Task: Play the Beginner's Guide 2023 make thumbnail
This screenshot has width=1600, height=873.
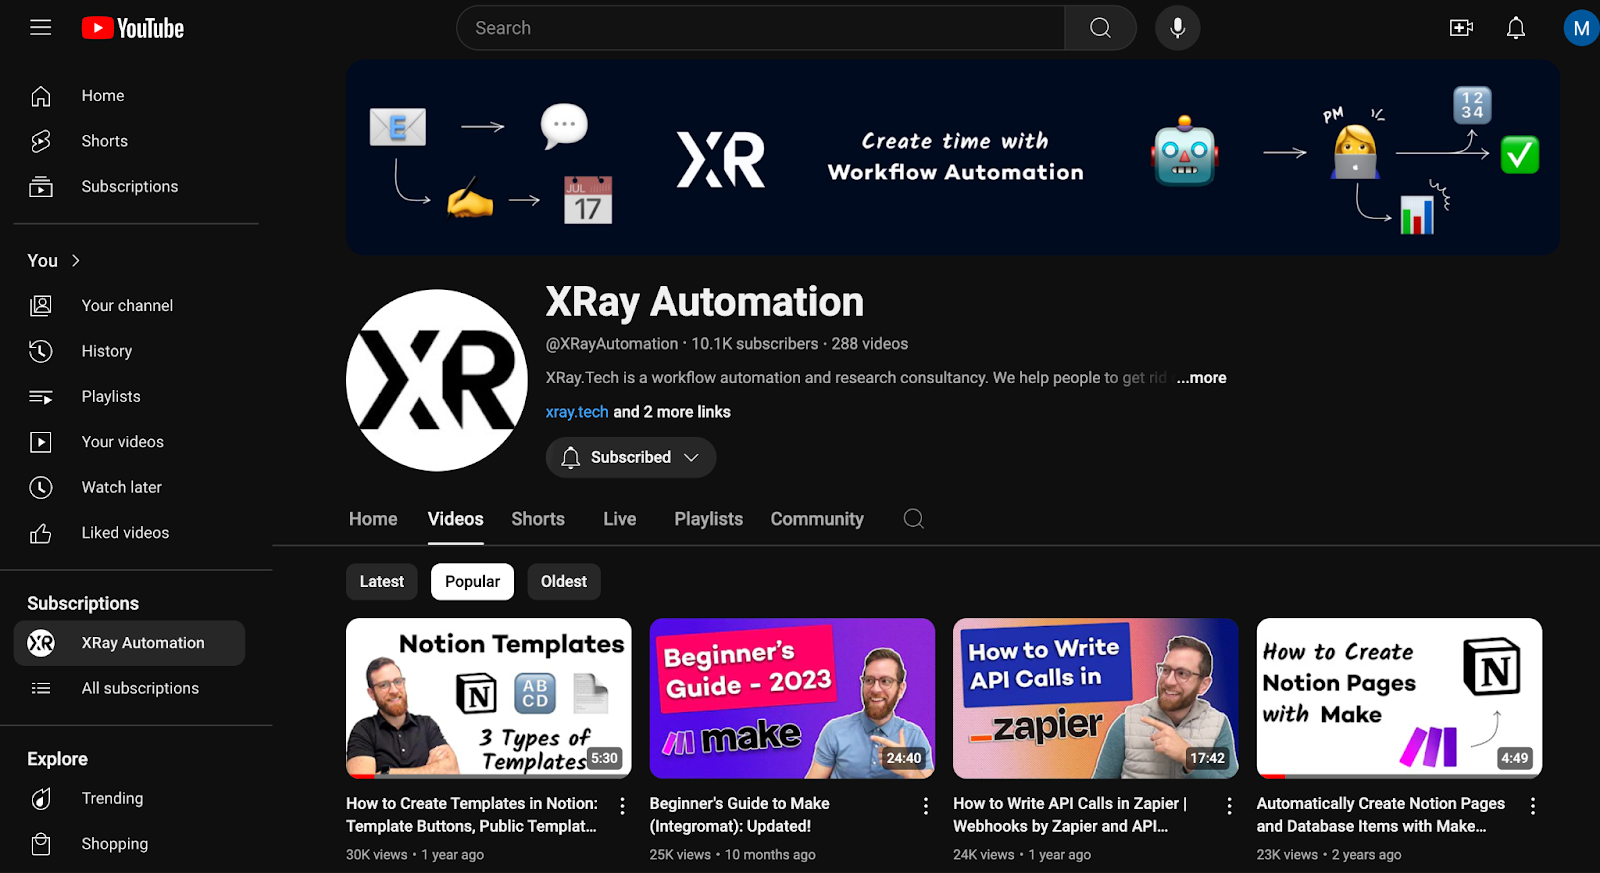Action: [792, 698]
